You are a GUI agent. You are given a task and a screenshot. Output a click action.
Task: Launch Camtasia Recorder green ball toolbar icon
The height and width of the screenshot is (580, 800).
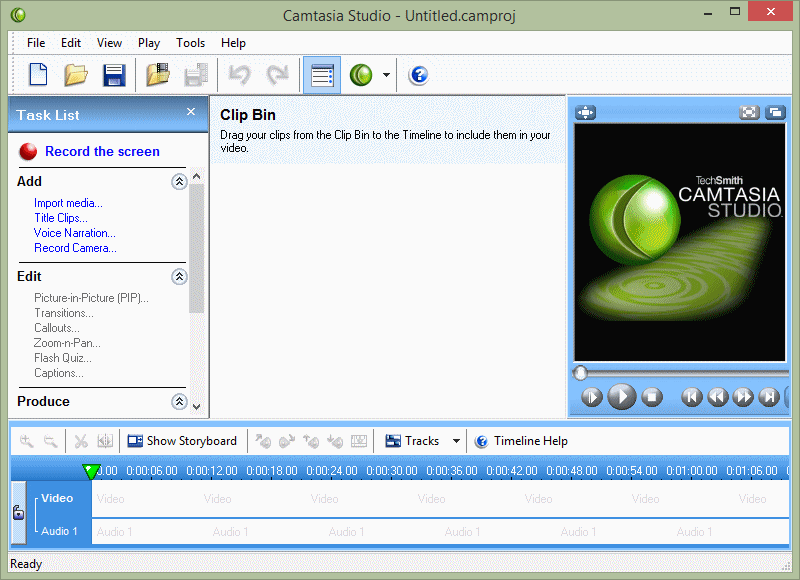coord(361,75)
